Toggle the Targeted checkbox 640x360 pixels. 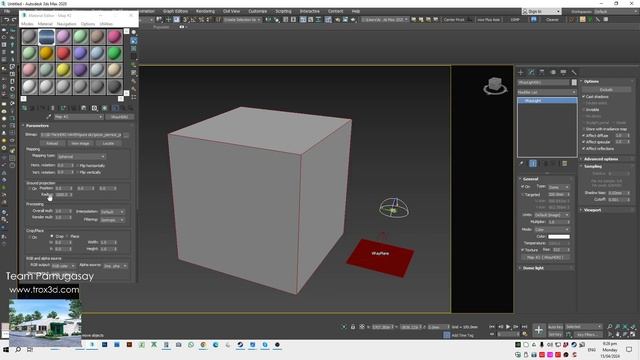point(523,195)
